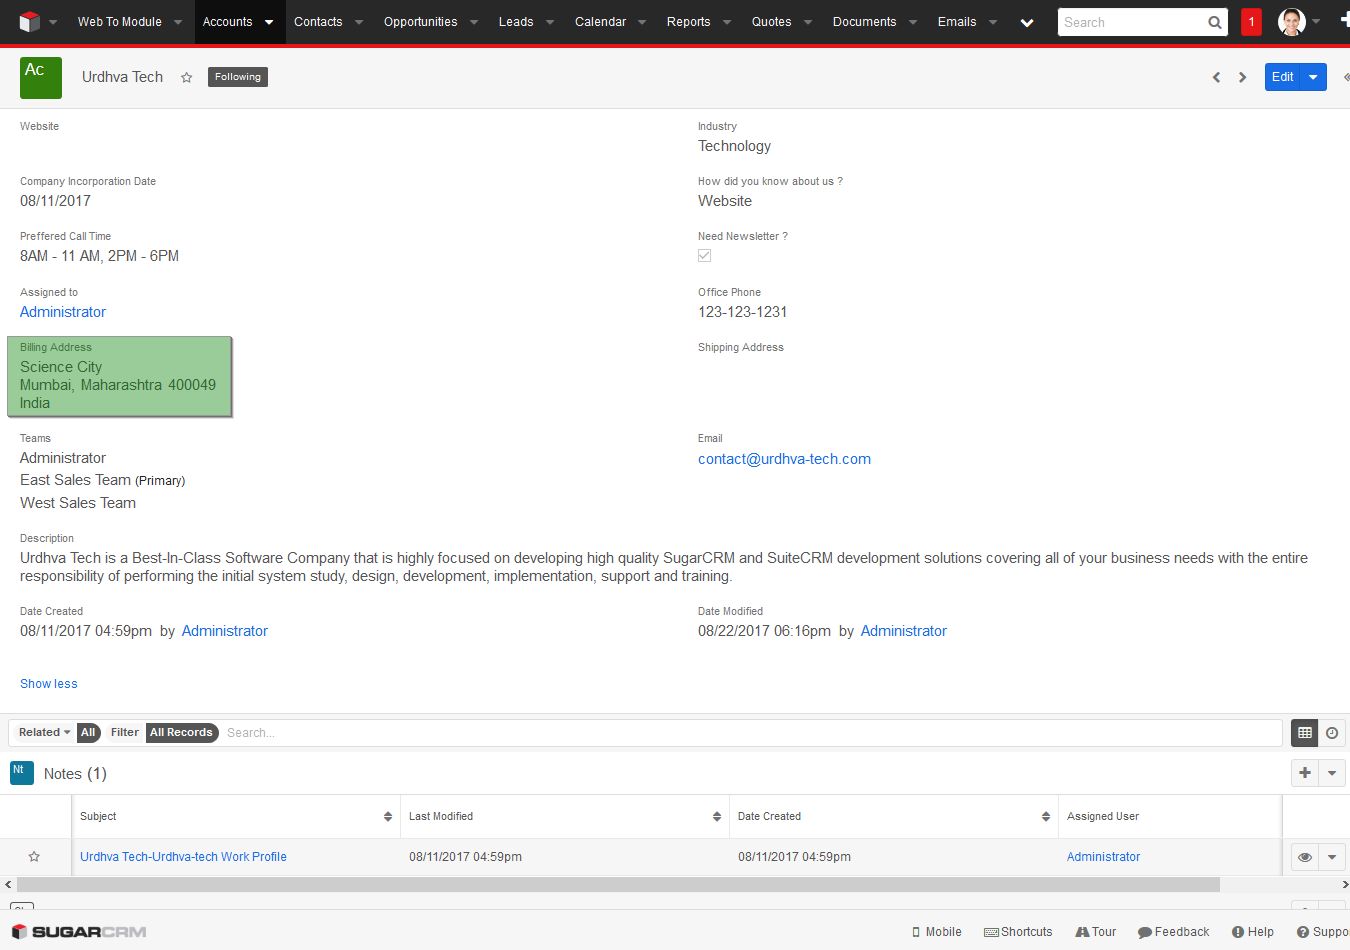This screenshot has width=1350, height=950.
Task: Switch subpanels to list view icon
Action: (x=1304, y=733)
